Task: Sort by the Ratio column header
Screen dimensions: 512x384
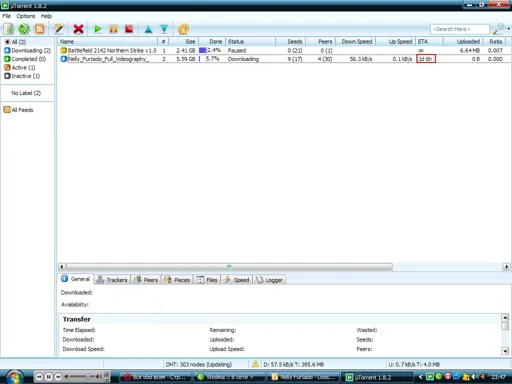Action: 496,42
